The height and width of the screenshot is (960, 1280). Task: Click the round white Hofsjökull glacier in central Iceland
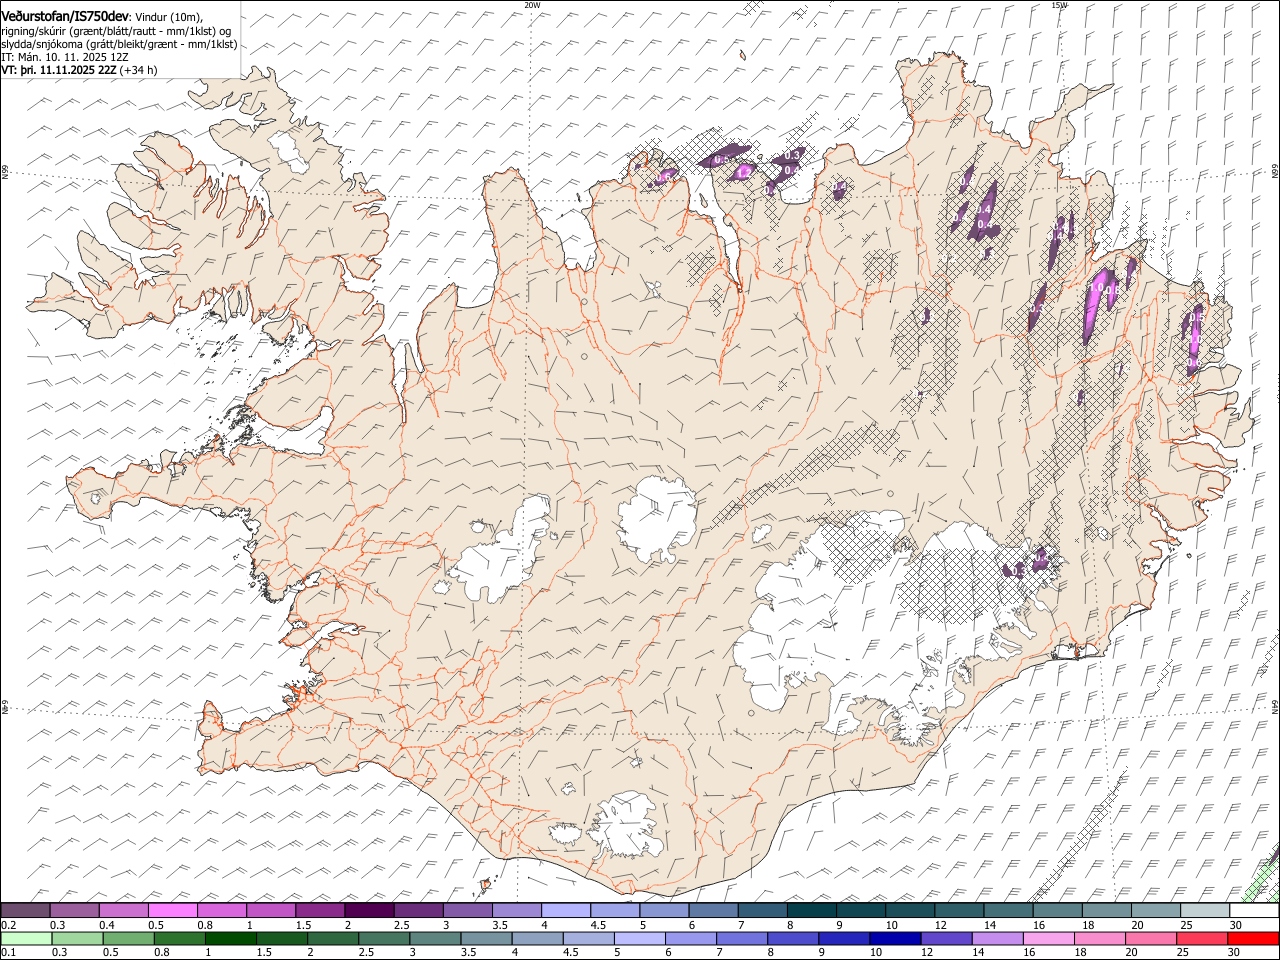click(657, 520)
